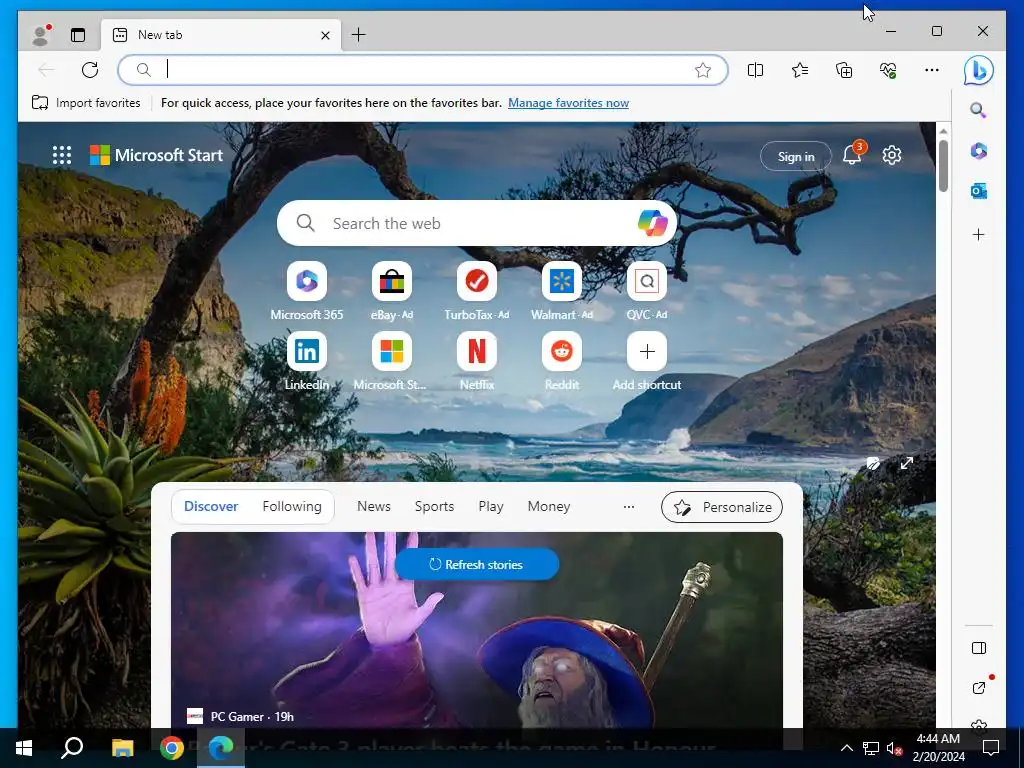Add a new sidebar app with plus
The height and width of the screenshot is (768, 1024).
click(x=978, y=234)
